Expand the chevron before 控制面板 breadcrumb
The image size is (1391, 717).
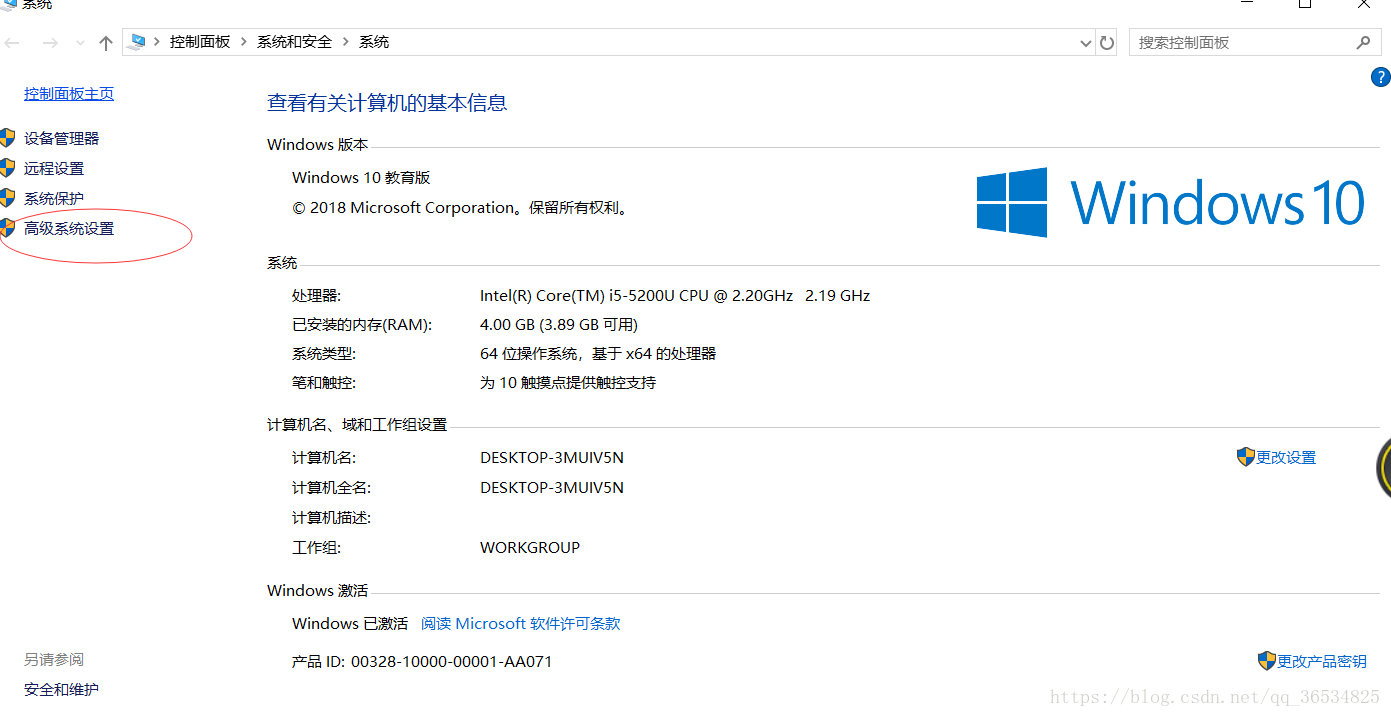pos(158,42)
